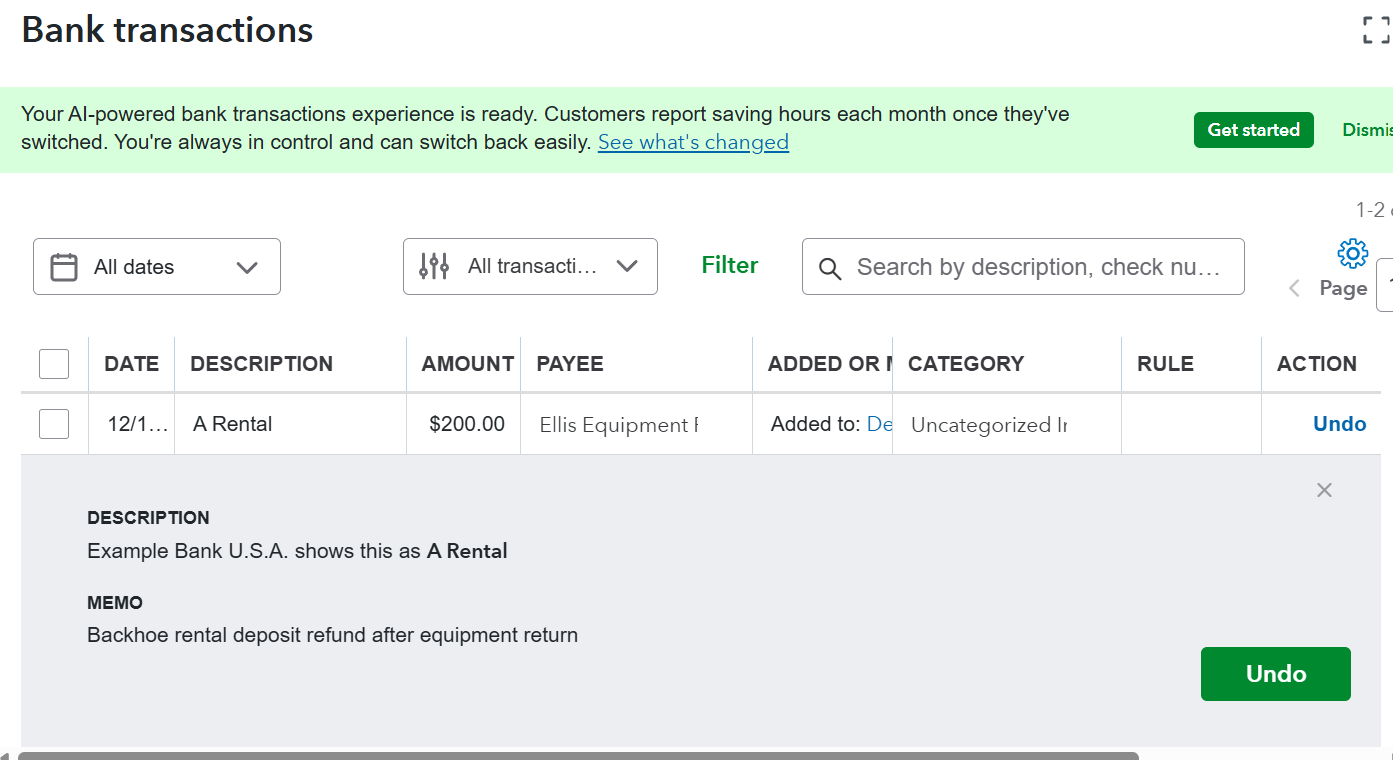Open the table settings gear icon

pos(1352,253)
